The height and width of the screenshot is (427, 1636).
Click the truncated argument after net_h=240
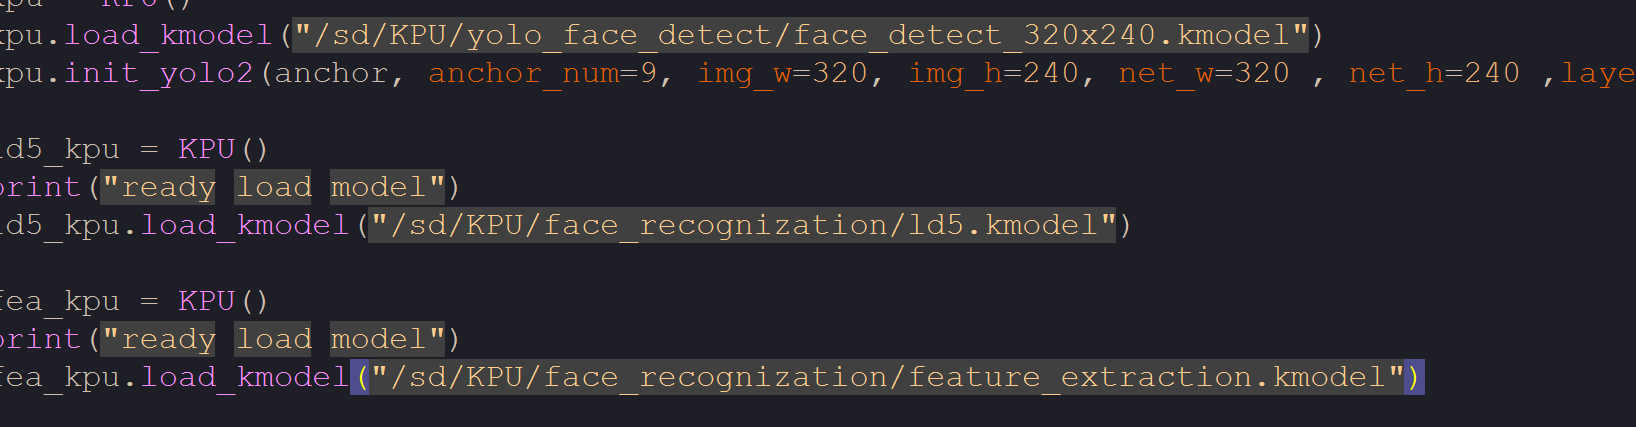1598,74
